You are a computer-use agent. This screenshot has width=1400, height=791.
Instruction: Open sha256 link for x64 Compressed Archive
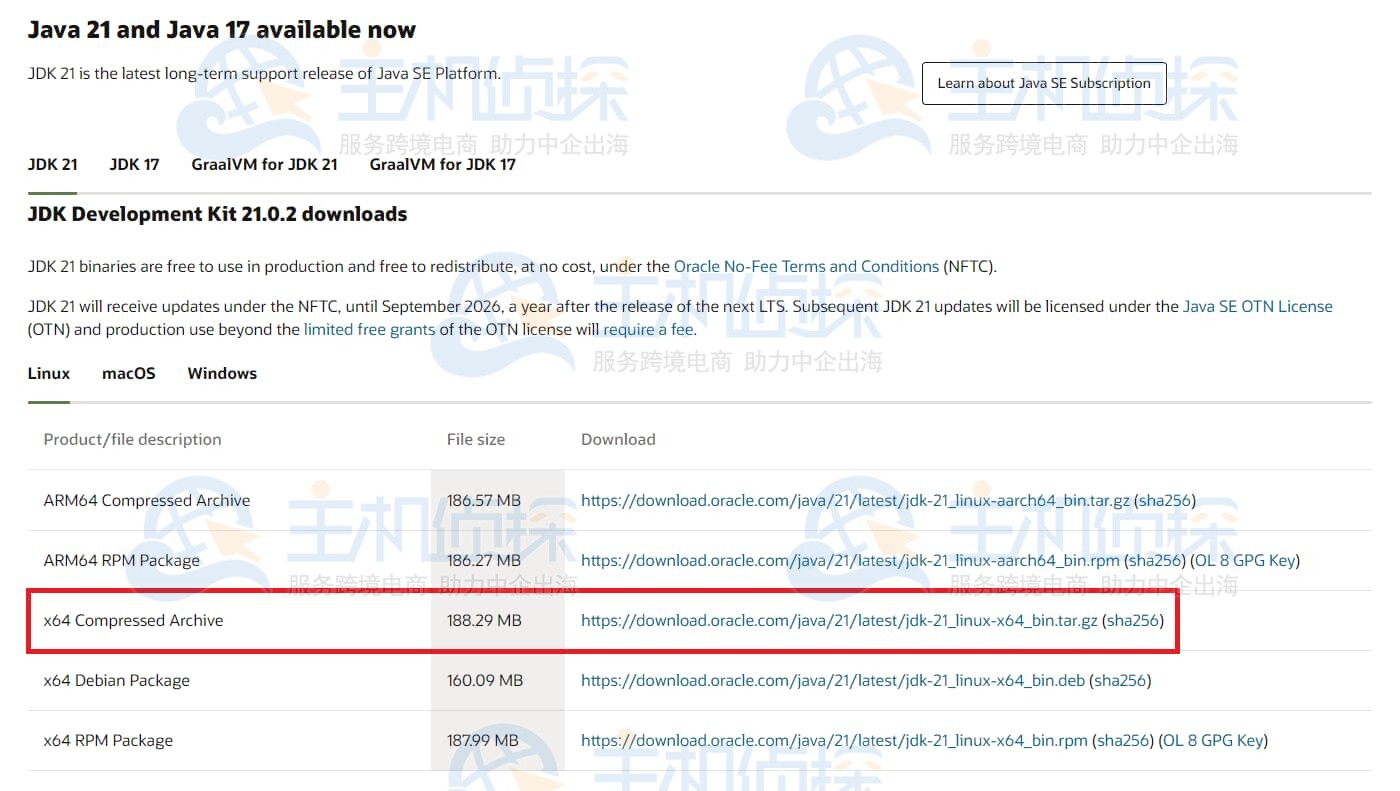point(1134,620)
